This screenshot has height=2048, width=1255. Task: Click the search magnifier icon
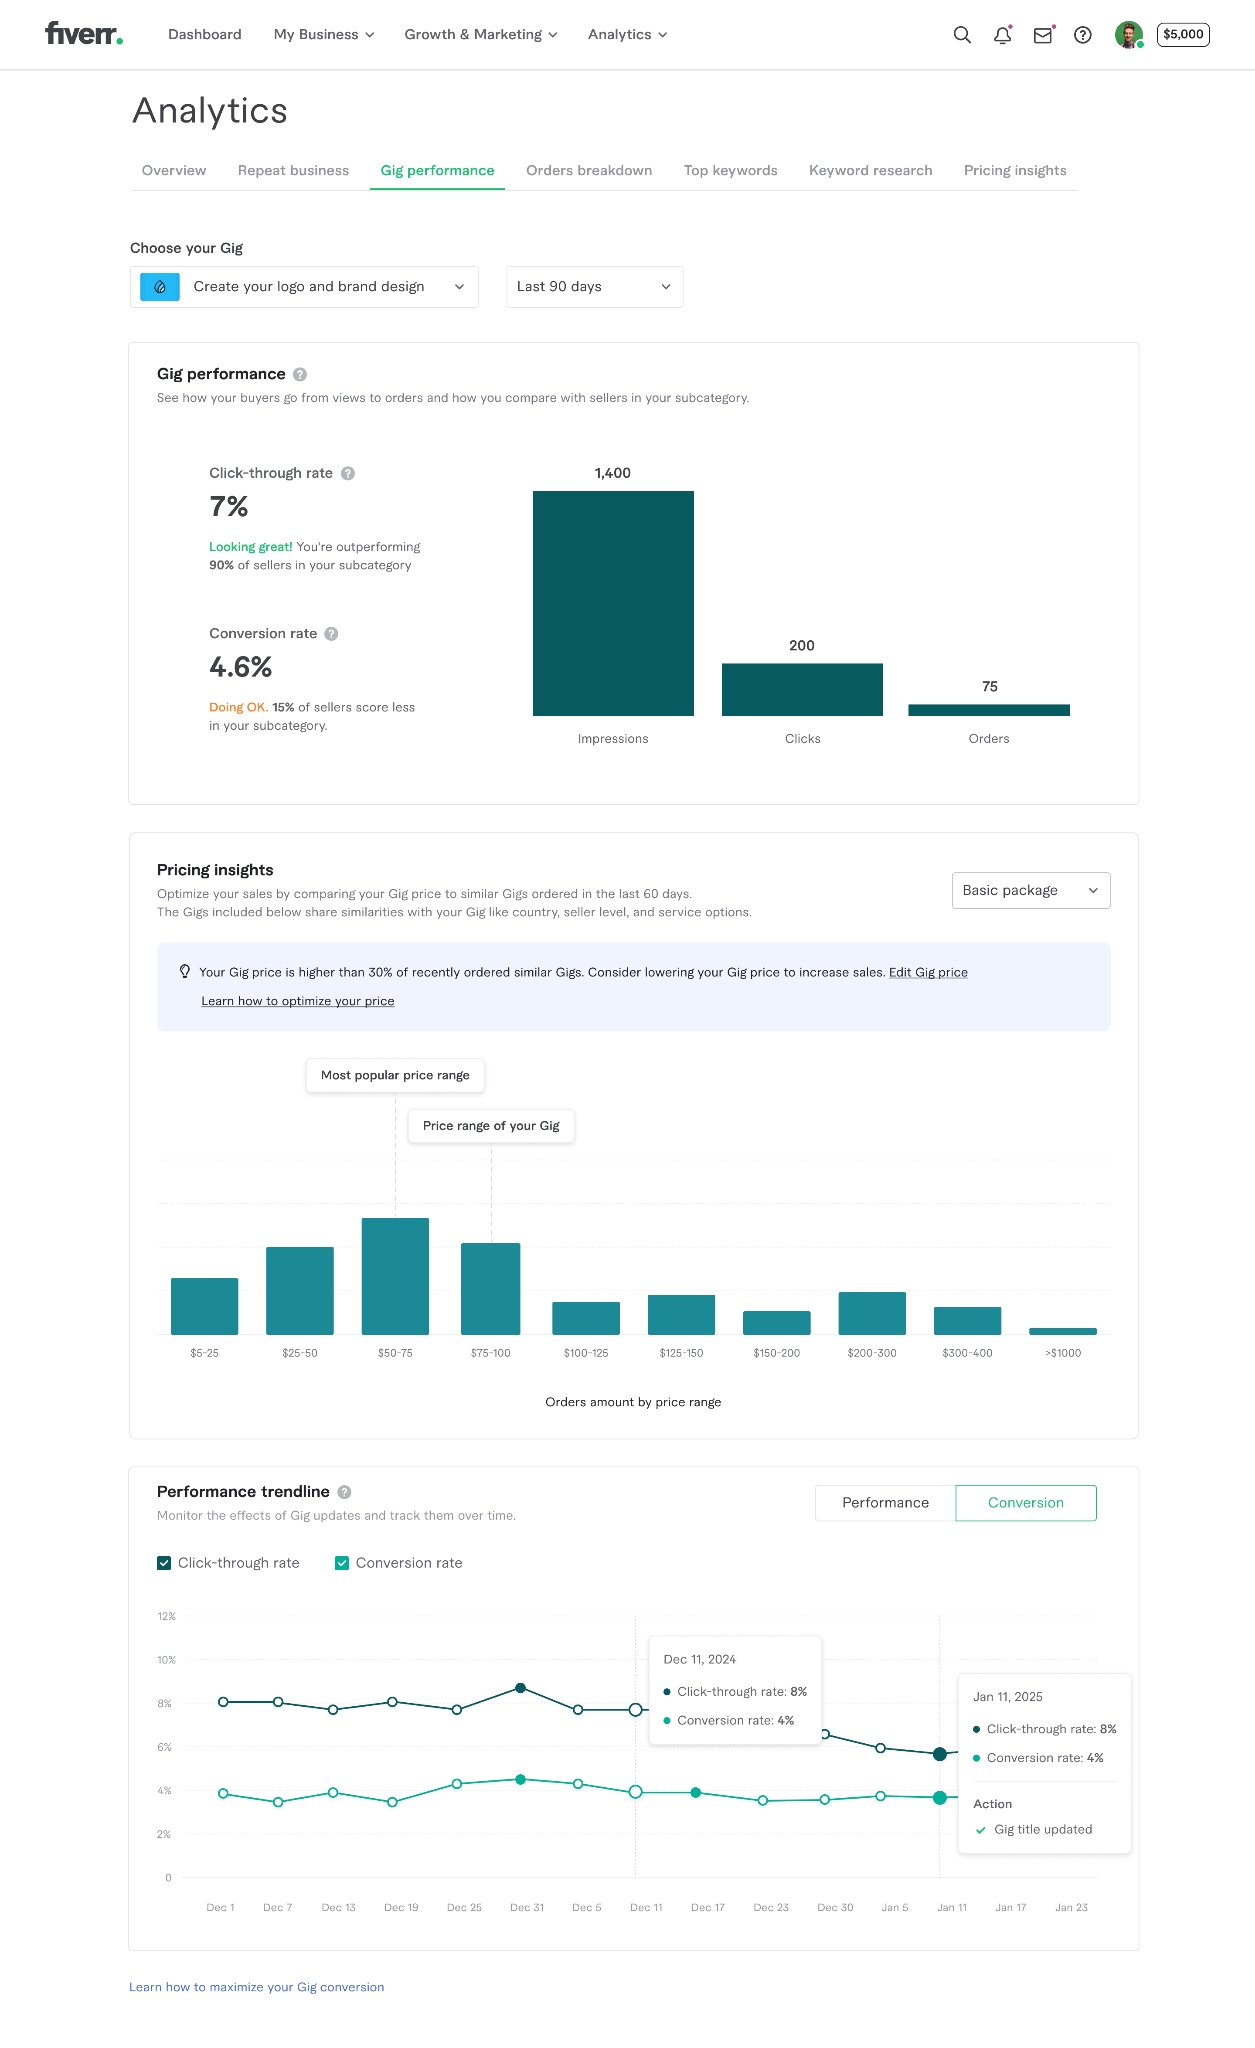[x=962, y=35]
